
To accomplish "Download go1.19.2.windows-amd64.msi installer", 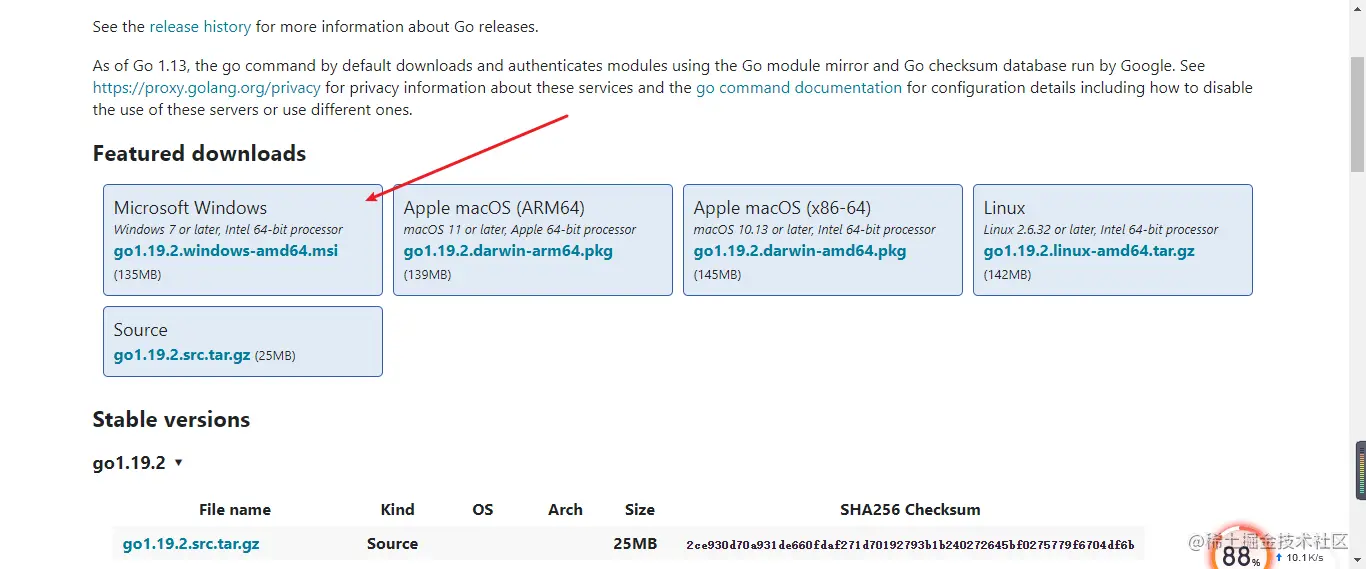I will click(x=226, y=251).
